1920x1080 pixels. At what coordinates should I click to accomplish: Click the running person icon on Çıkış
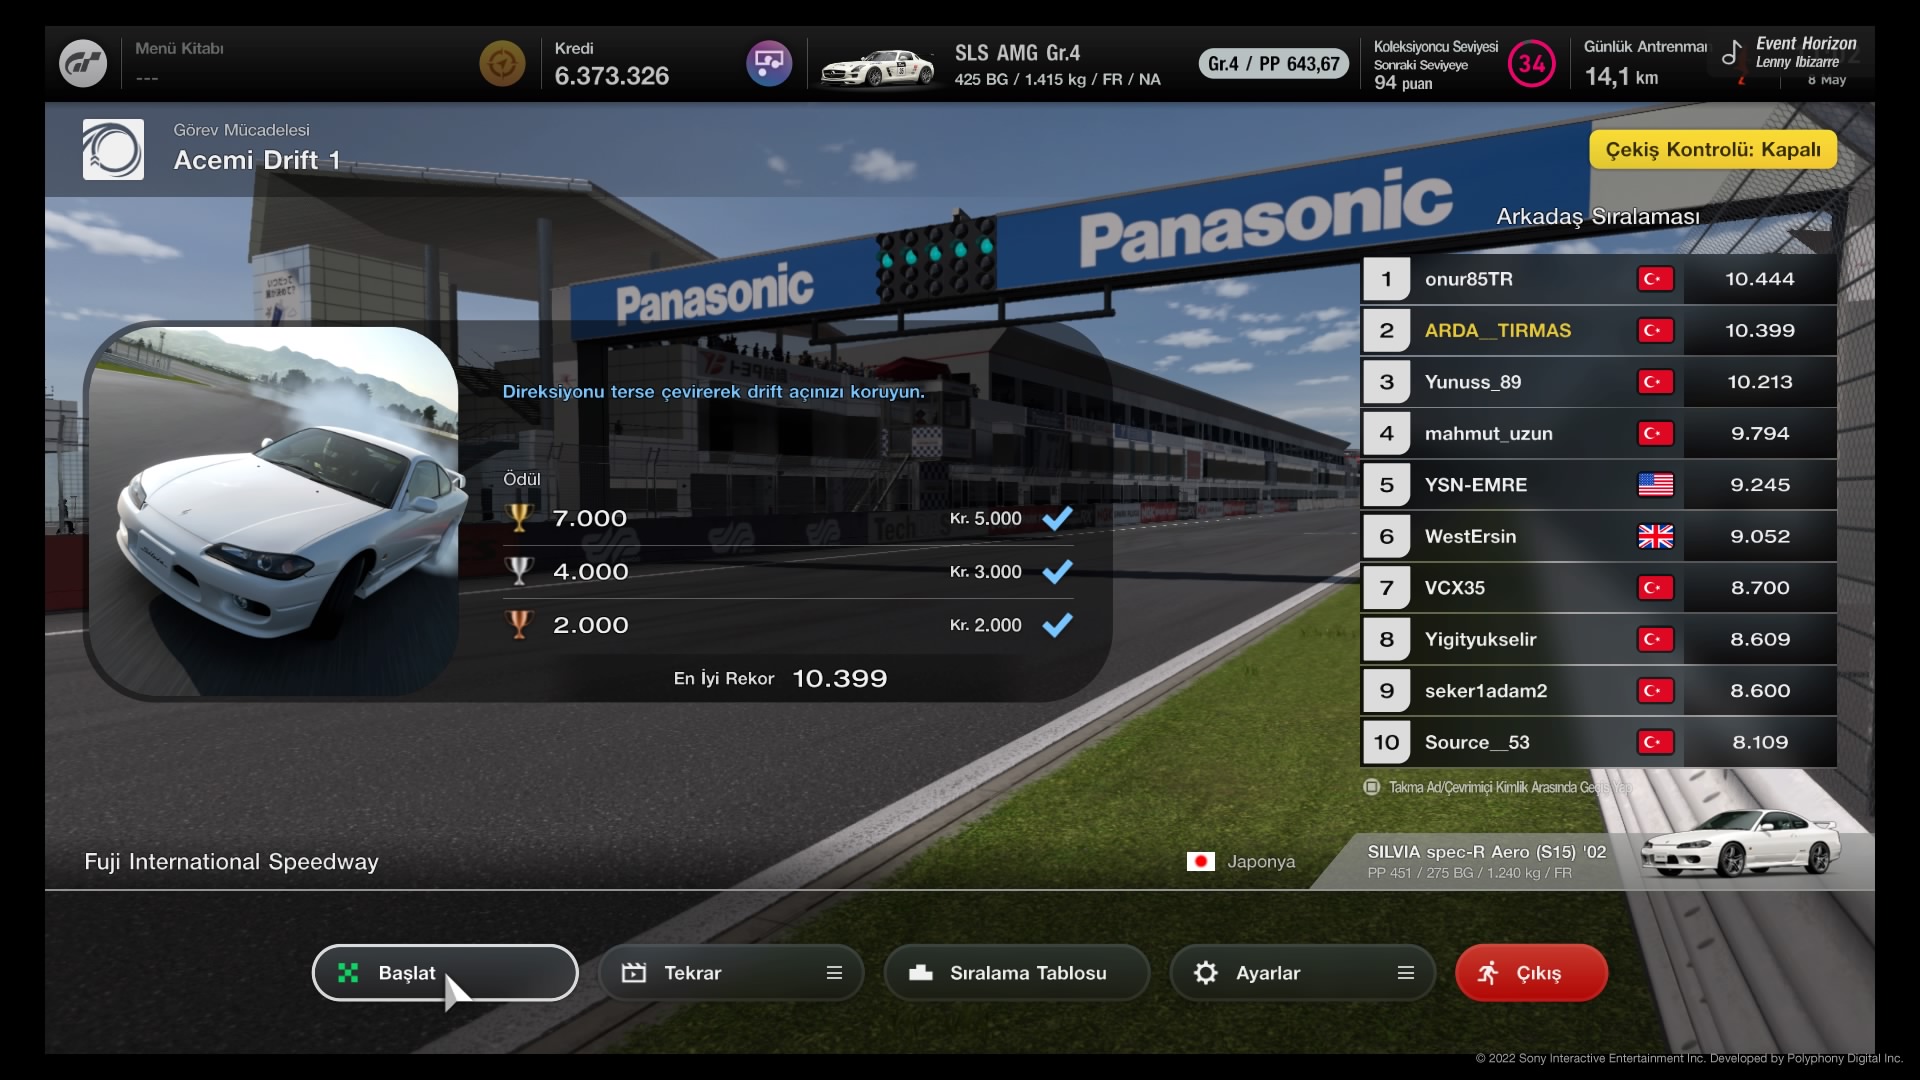click(x=1488, y=973)
